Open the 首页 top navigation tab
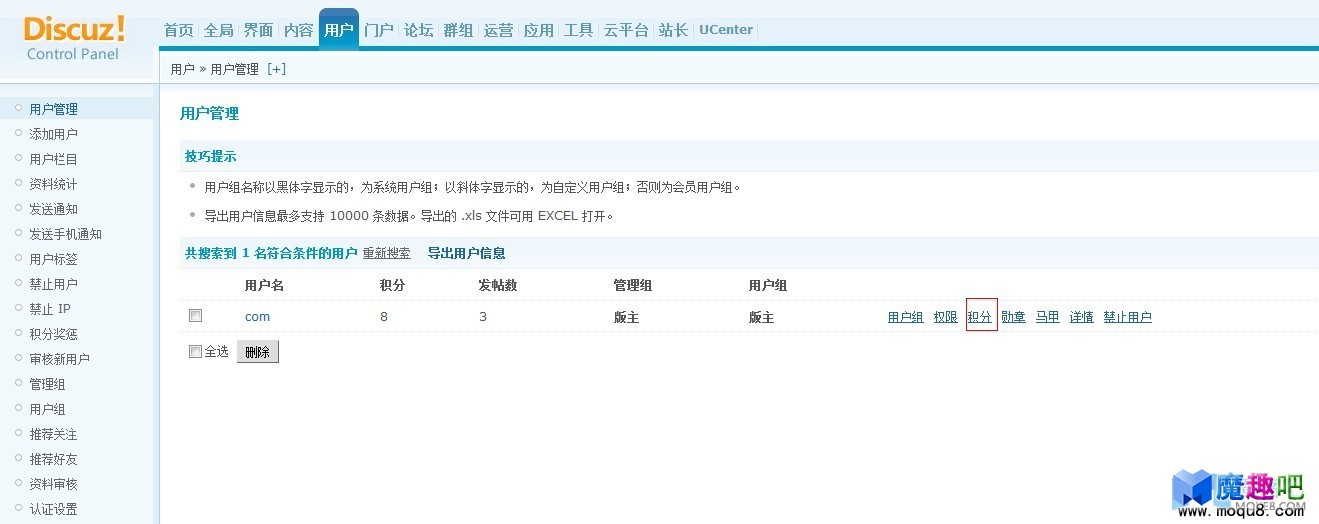 pos(179,30)
